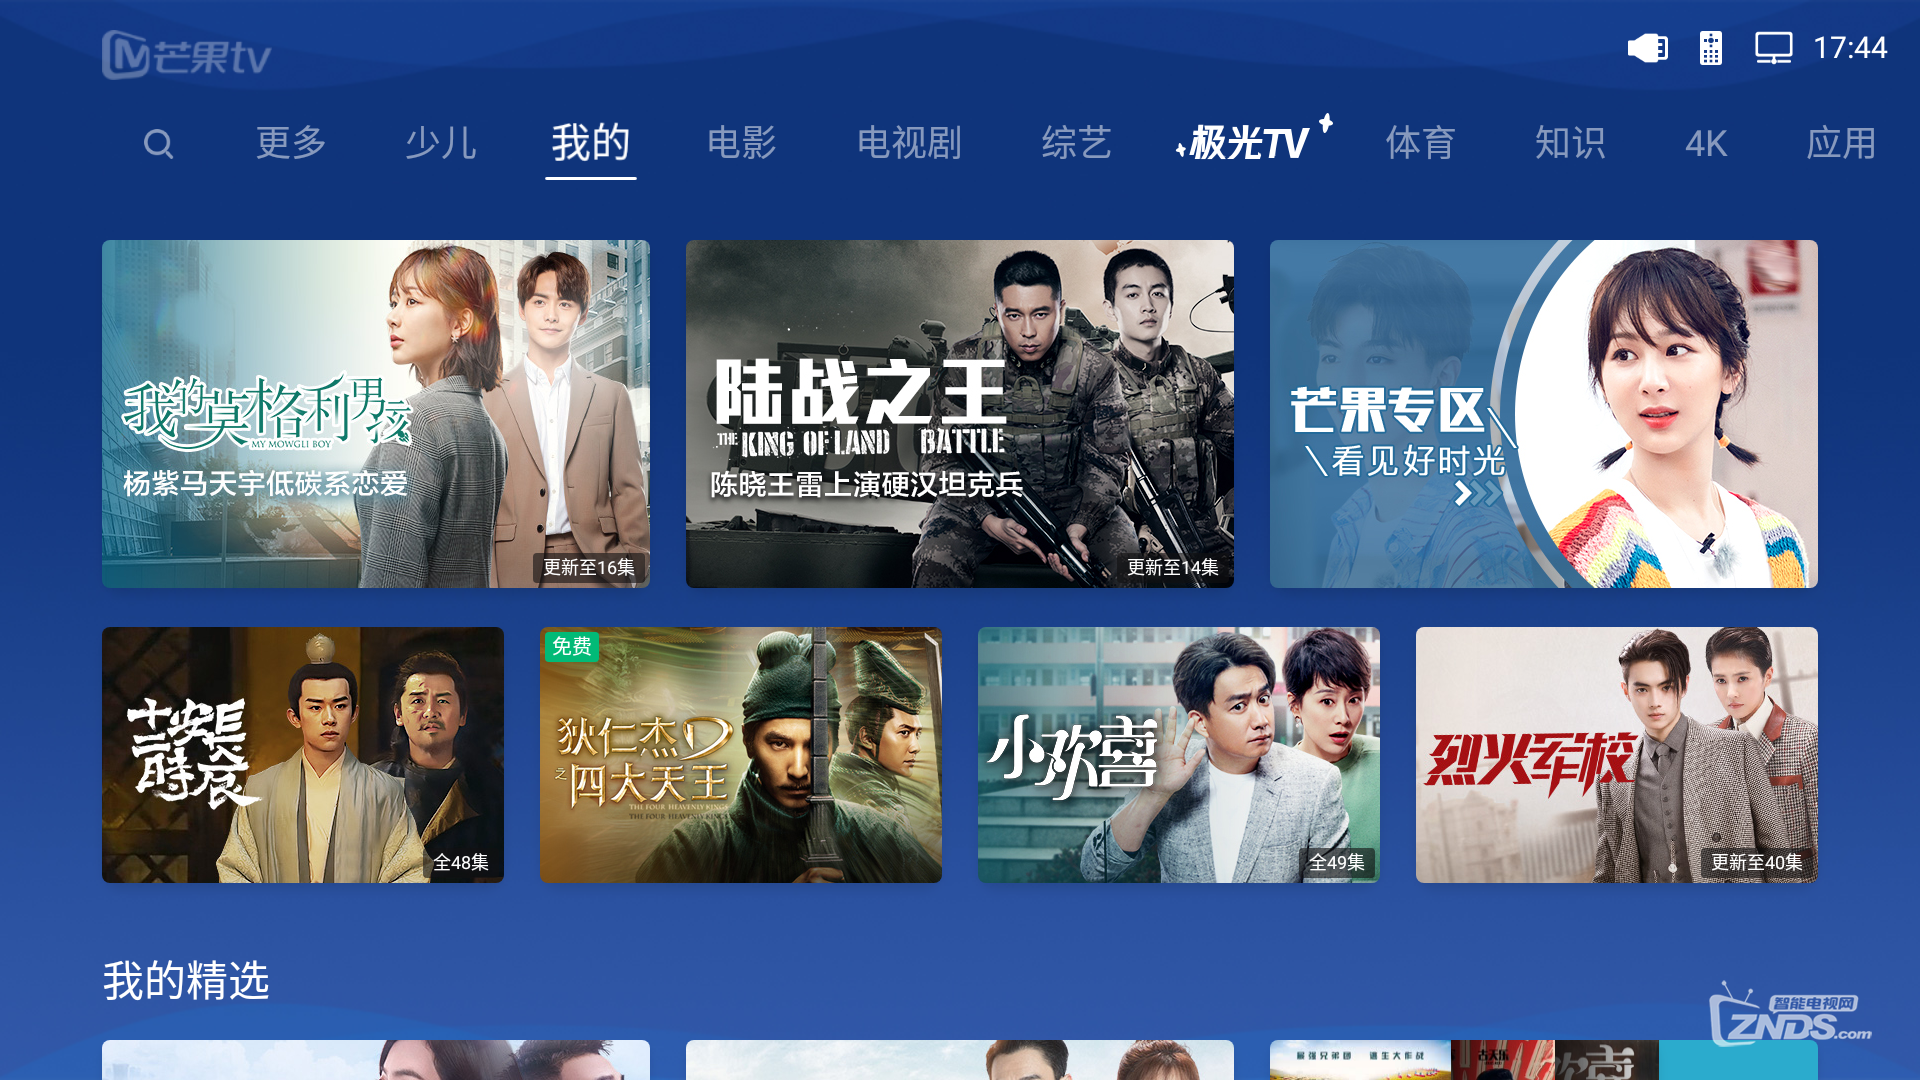Open 我的莫格利男孩 drama poster
Viewport: 1920px width, 1080px height.
(376, 414)
